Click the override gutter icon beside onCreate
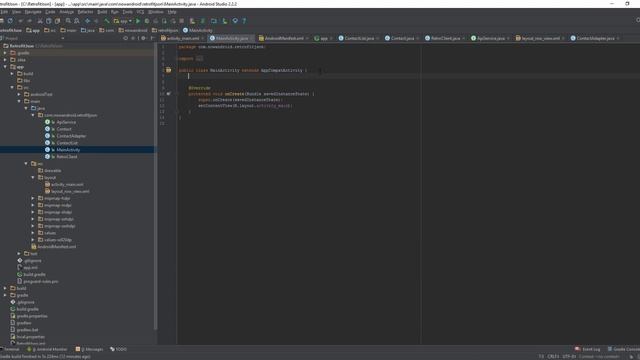640x360 pixels. [x=169, y=94]
